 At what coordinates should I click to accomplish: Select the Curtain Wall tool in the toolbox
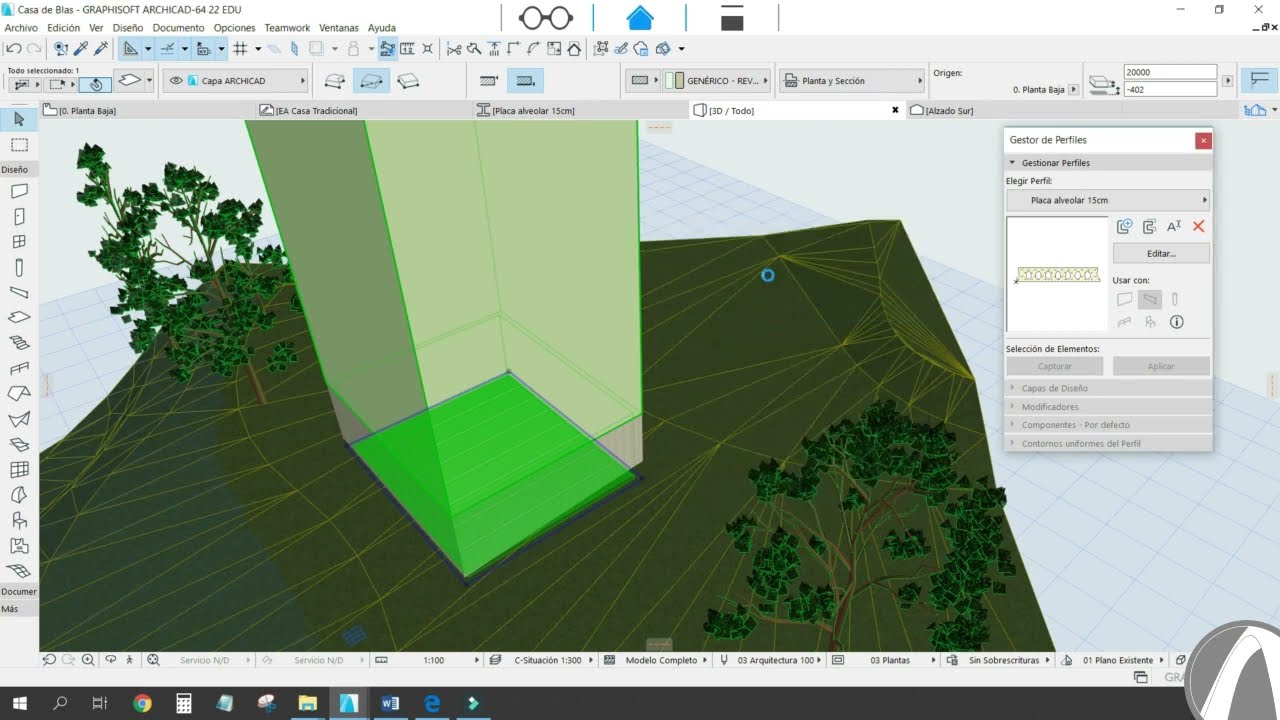19,469
